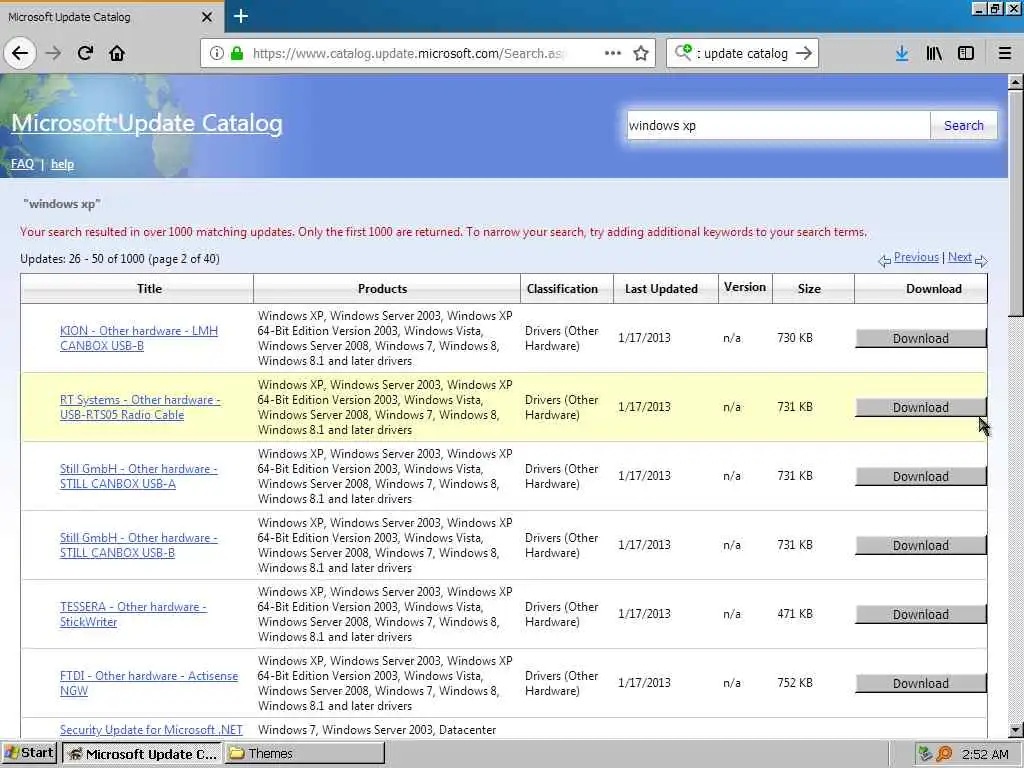Click the left arrow icon beside Previous
The width and height of the screenshot is (1024, 768).
(884, 261)
